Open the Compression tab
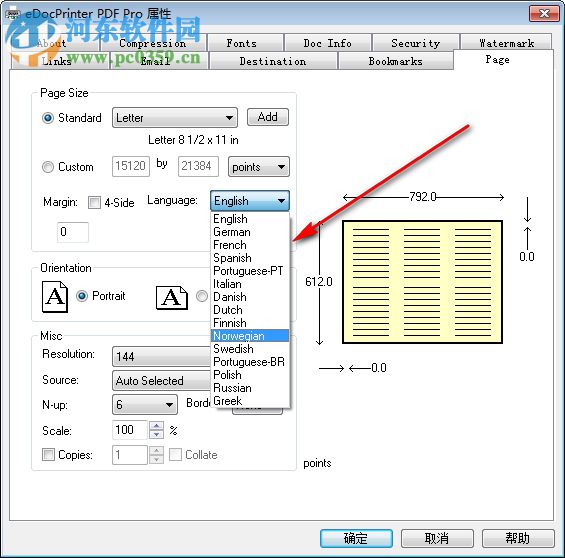565x558 pixels. point(153,43)
